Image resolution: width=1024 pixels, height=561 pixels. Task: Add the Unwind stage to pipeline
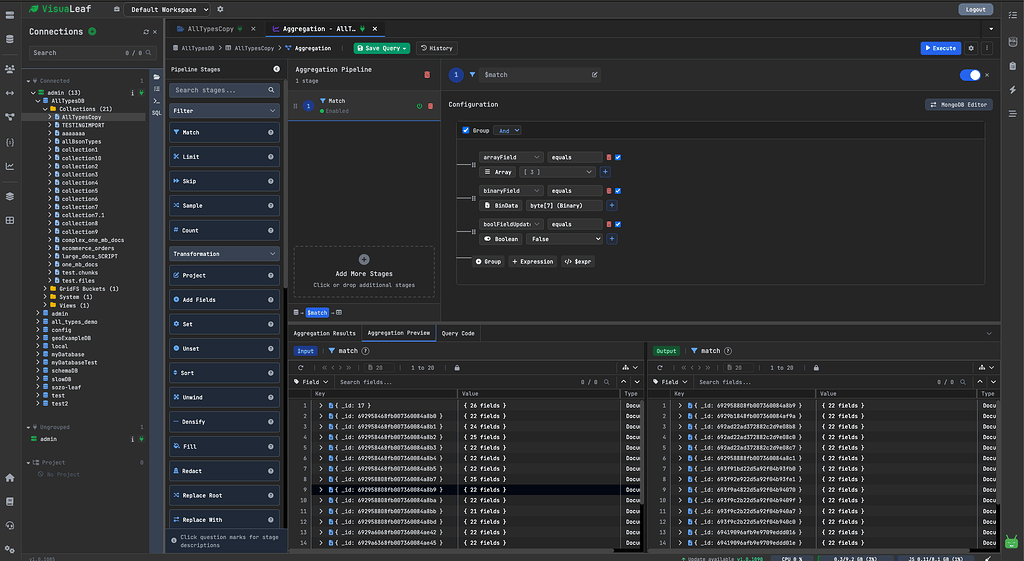[224, 397]
